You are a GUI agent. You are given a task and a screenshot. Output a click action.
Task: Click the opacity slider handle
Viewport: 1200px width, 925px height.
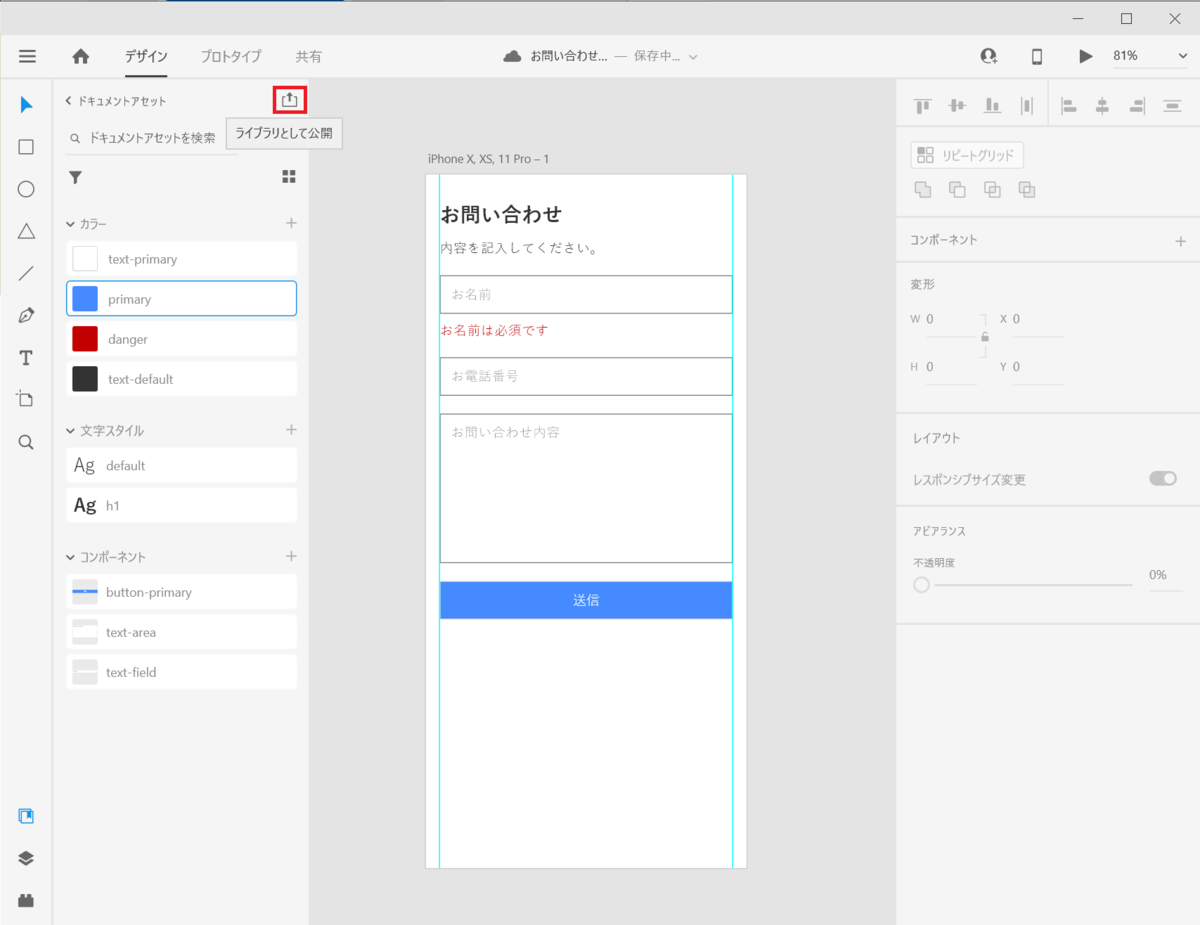coord(922,585)
